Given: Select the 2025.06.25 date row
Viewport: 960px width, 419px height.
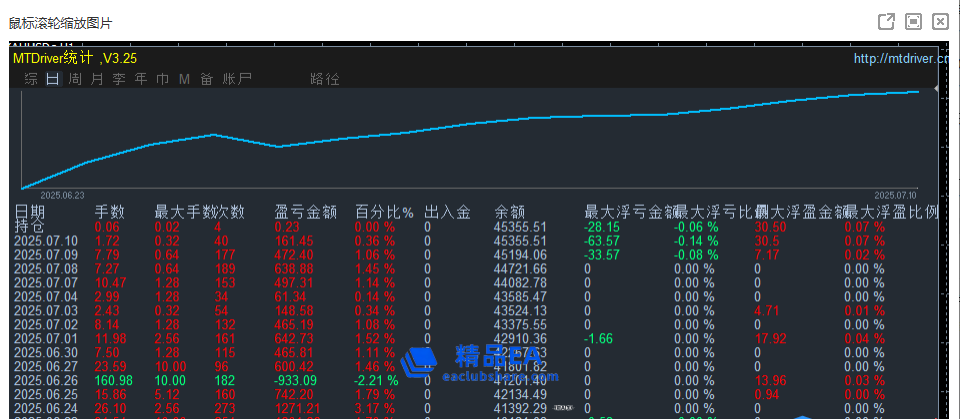Looking at the screenshot, I should (46, 394).
